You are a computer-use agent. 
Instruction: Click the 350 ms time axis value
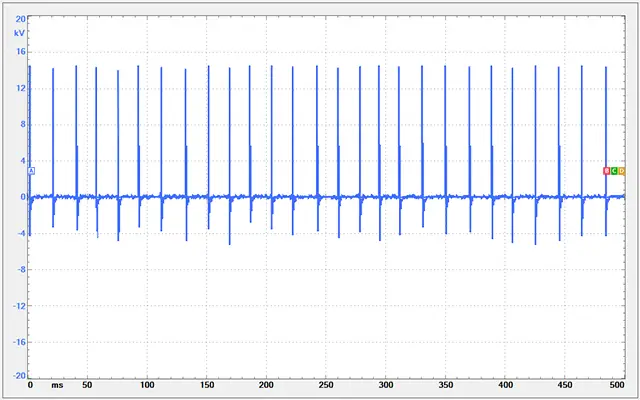click(x=445, y=385)
